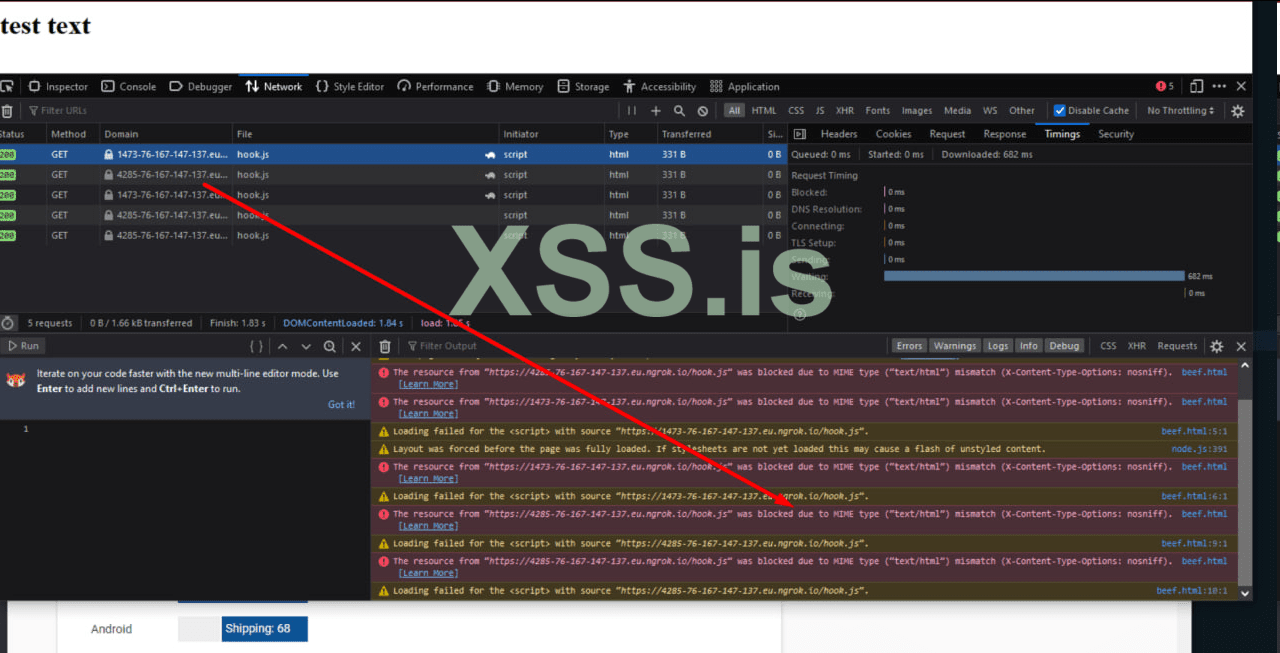Toggle console Logs filter
The height and width of the screenshot is (653, 1280).
(998, 346)
